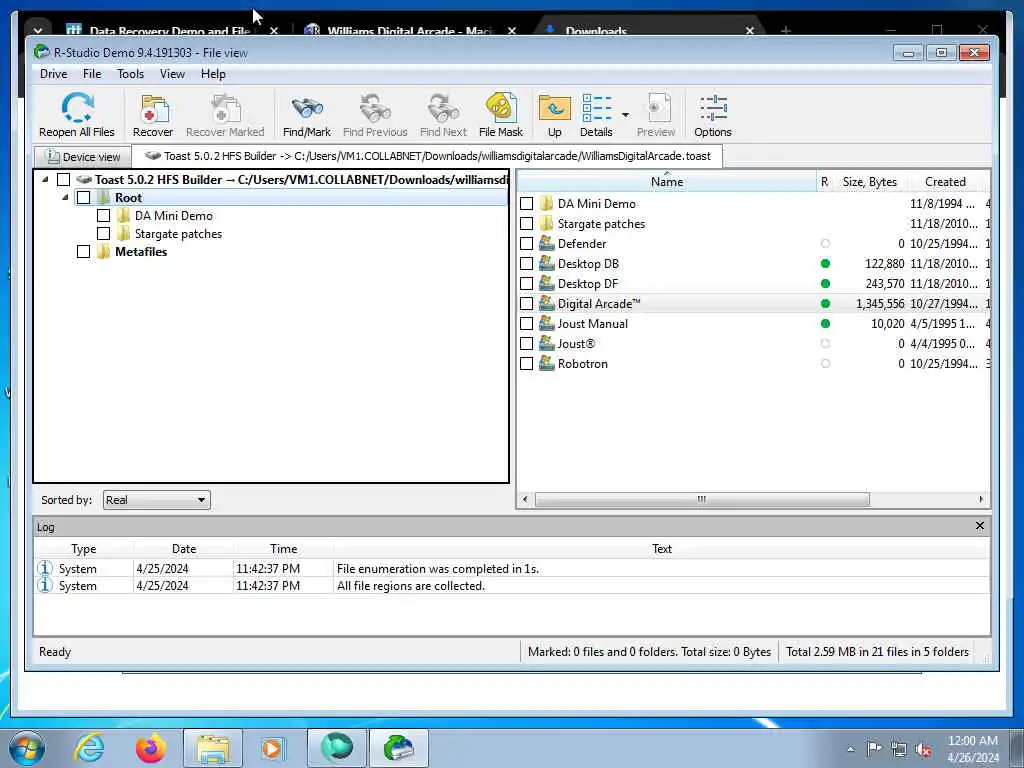Open the Help menu

click(213, 74)
